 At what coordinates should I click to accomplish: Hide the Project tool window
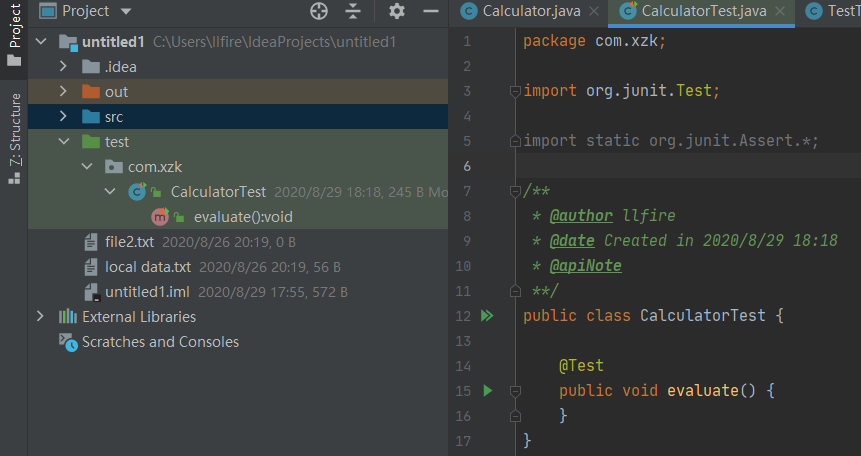pyautogui.click(x=431, y=11)
